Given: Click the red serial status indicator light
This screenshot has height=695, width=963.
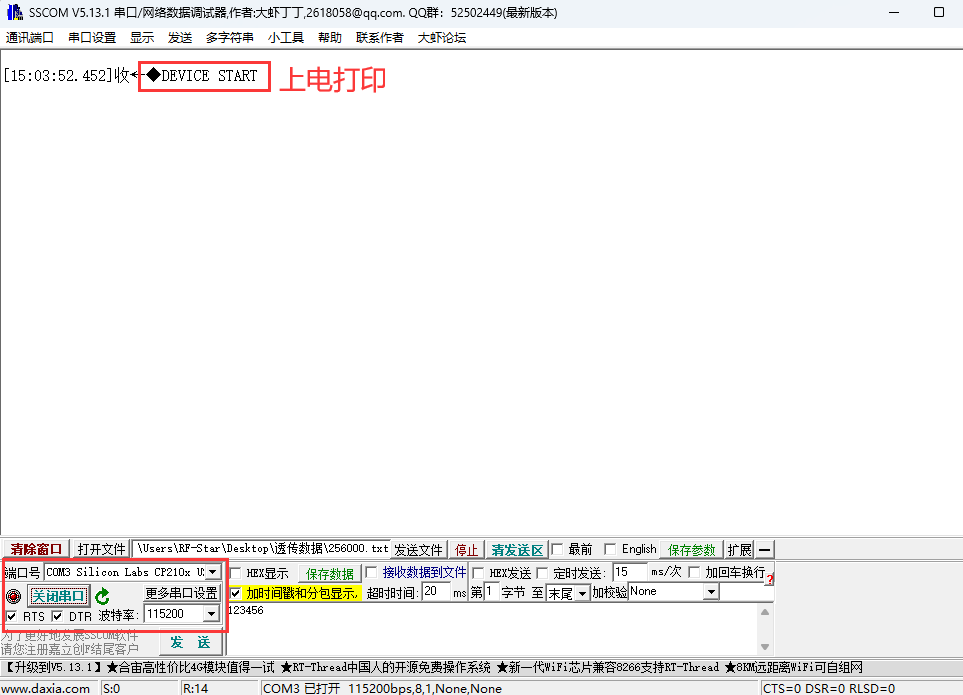Looking at the screenshot, I should pos(14,596).
